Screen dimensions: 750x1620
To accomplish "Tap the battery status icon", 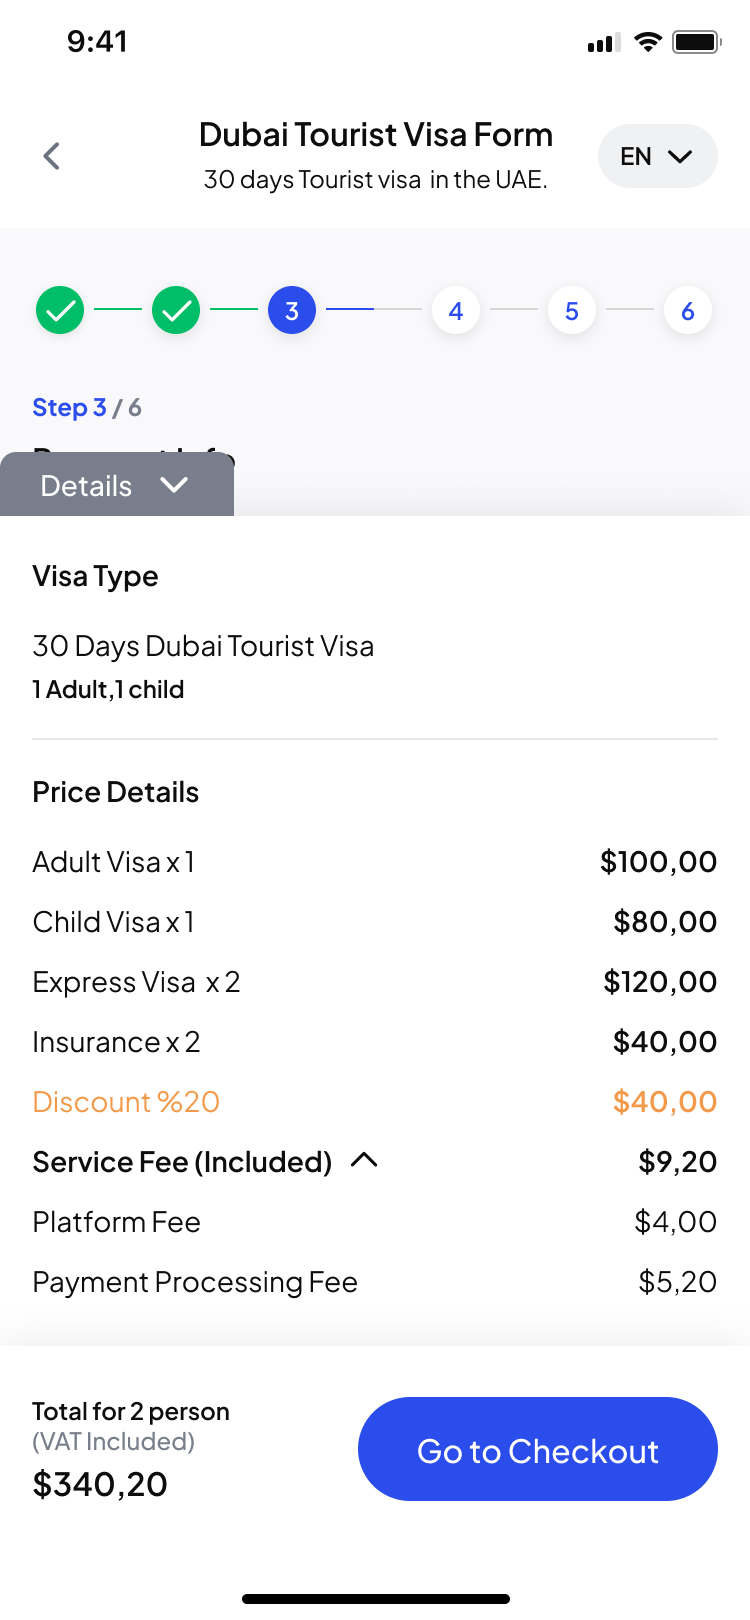I will tap(697, 42).
